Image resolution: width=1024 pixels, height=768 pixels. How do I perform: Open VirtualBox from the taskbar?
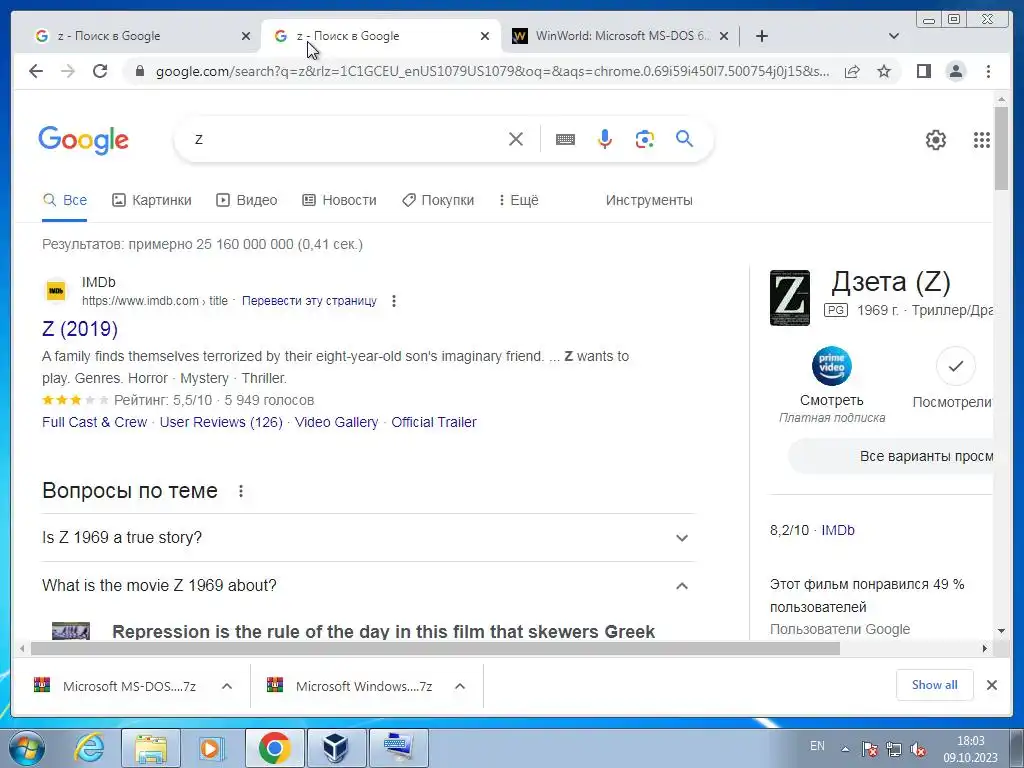pyautogui.click(x=336, y=748)
